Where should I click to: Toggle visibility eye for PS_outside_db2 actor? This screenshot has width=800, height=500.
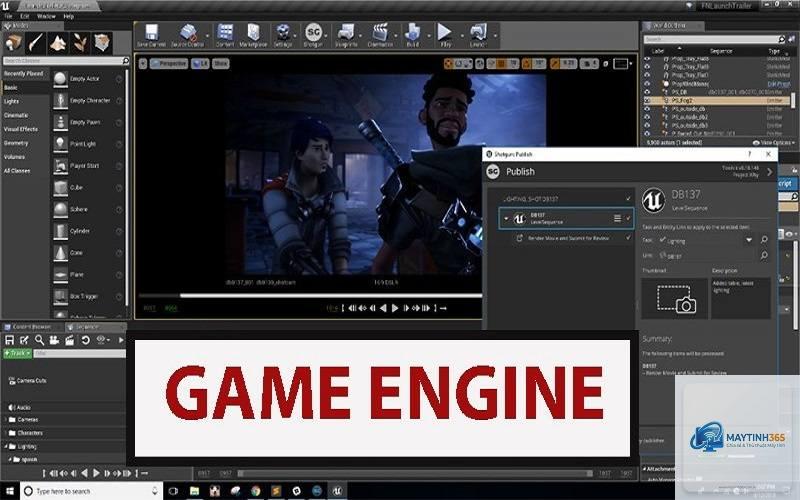point(647,117)
